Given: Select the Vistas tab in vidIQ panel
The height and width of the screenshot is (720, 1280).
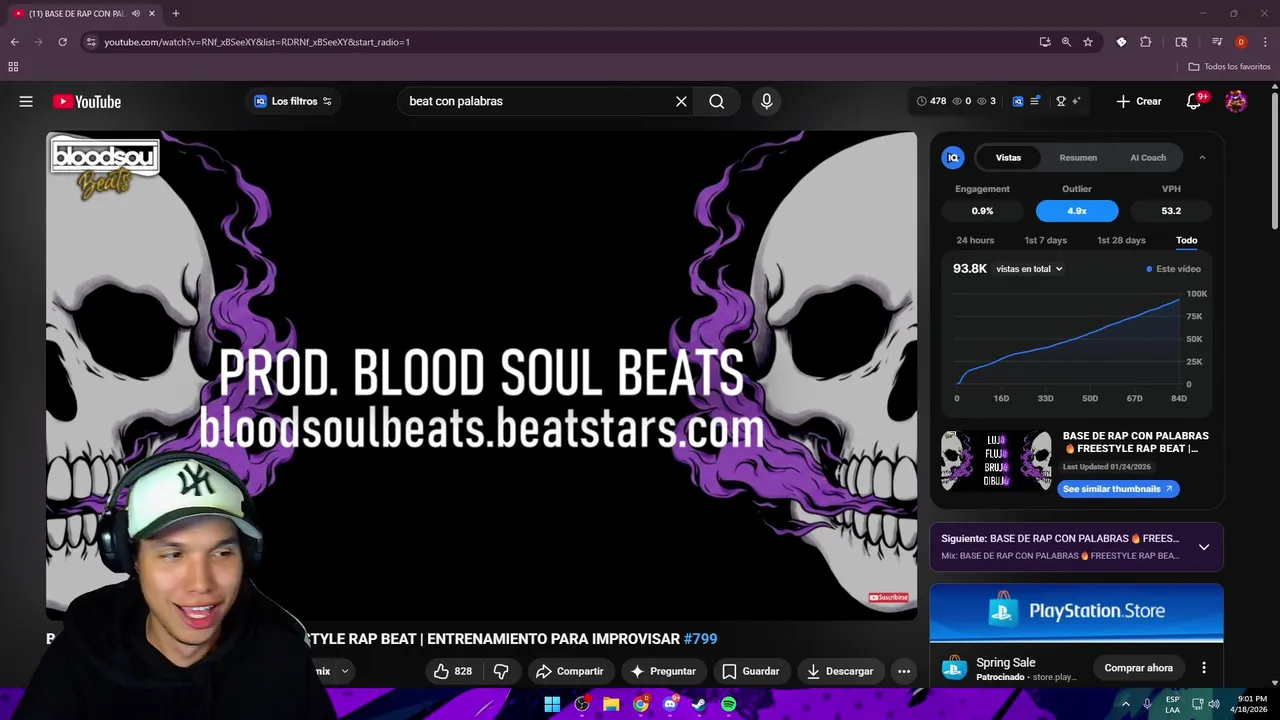Looking at the screenshot, I should coord(1008,157).
